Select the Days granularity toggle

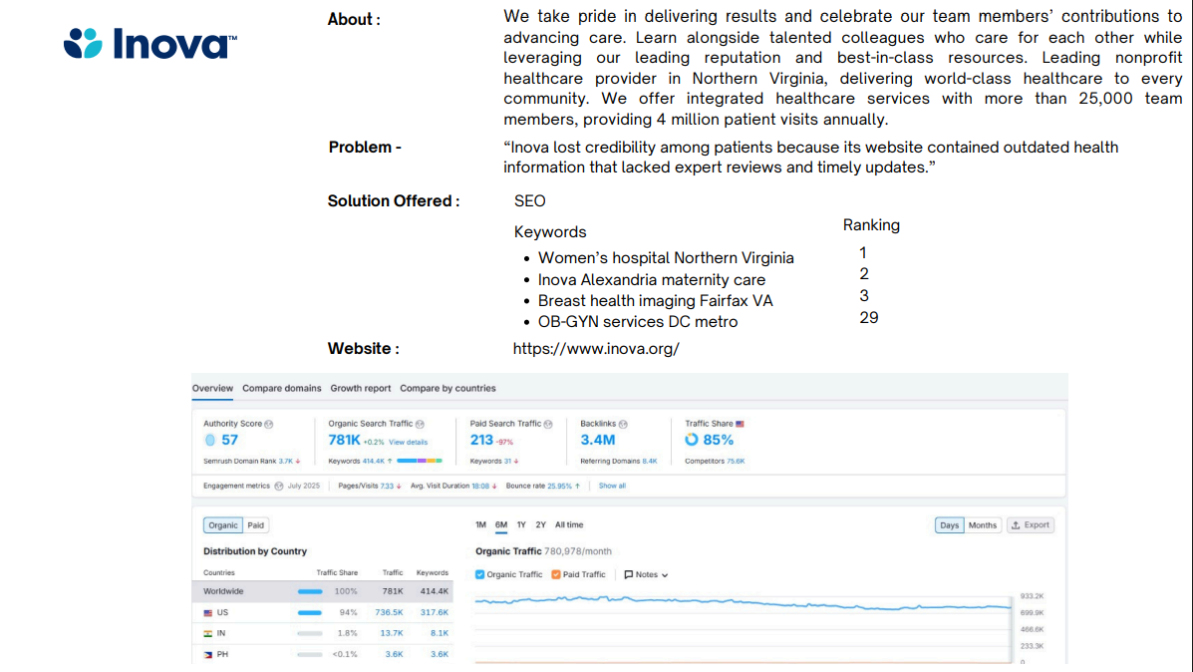[x=950, y=525]
